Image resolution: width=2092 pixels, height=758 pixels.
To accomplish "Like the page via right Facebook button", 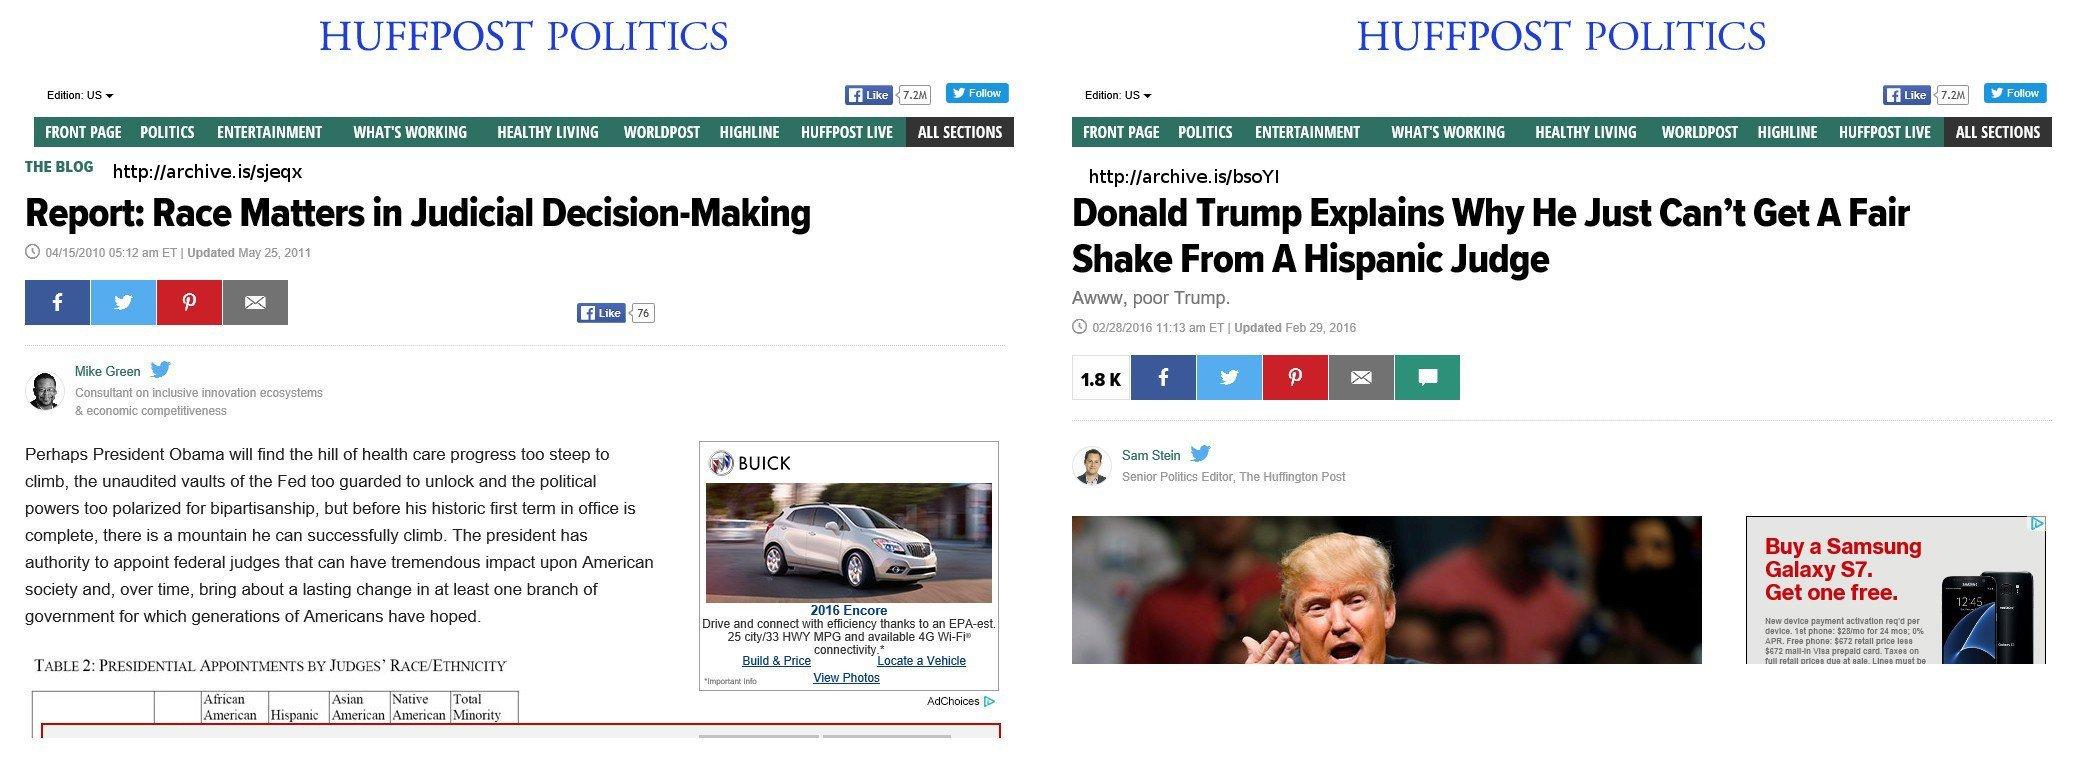I will (1906, 95).
